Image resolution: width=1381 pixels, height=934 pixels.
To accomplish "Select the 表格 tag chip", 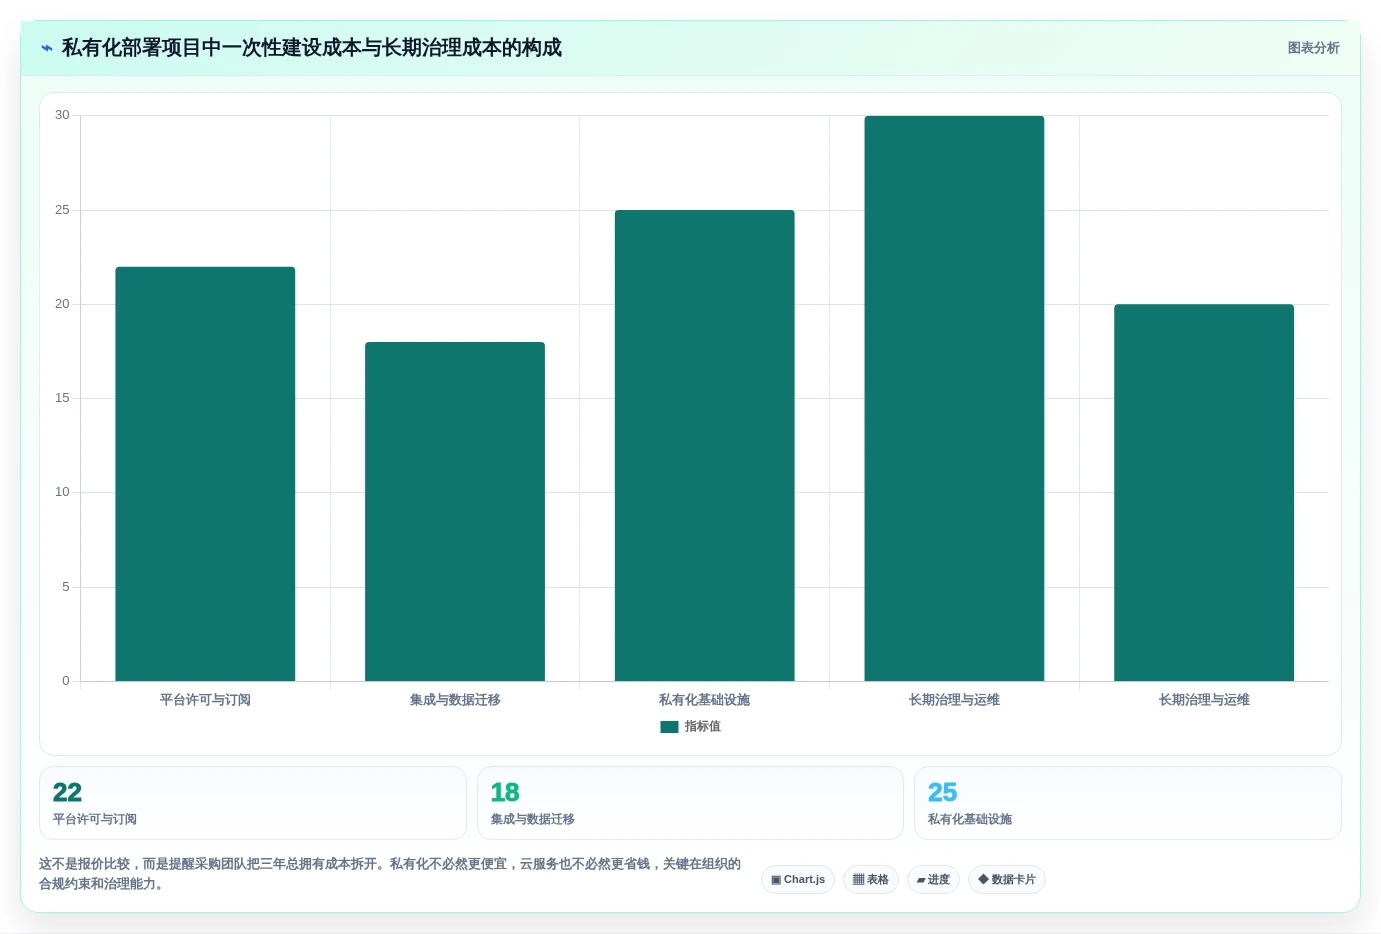I will 871,880.
